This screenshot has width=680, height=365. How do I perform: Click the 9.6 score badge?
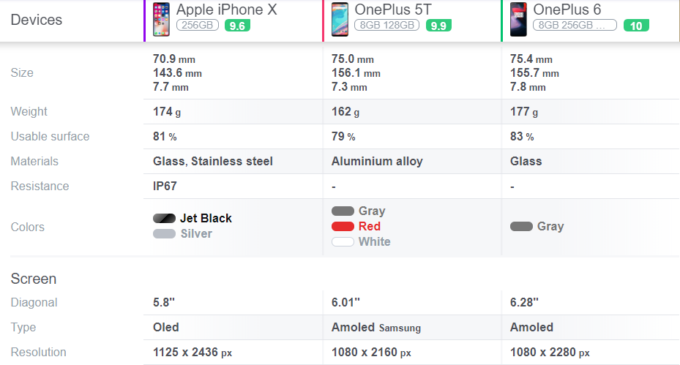pyautogui.click(x=237, y=26)
